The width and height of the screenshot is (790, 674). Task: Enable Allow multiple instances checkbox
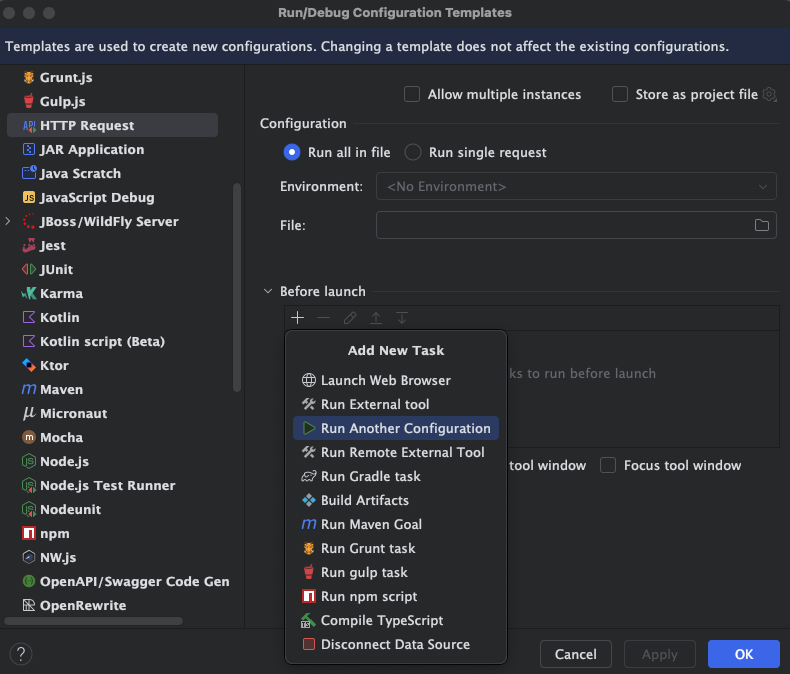[x=412, y=94]
